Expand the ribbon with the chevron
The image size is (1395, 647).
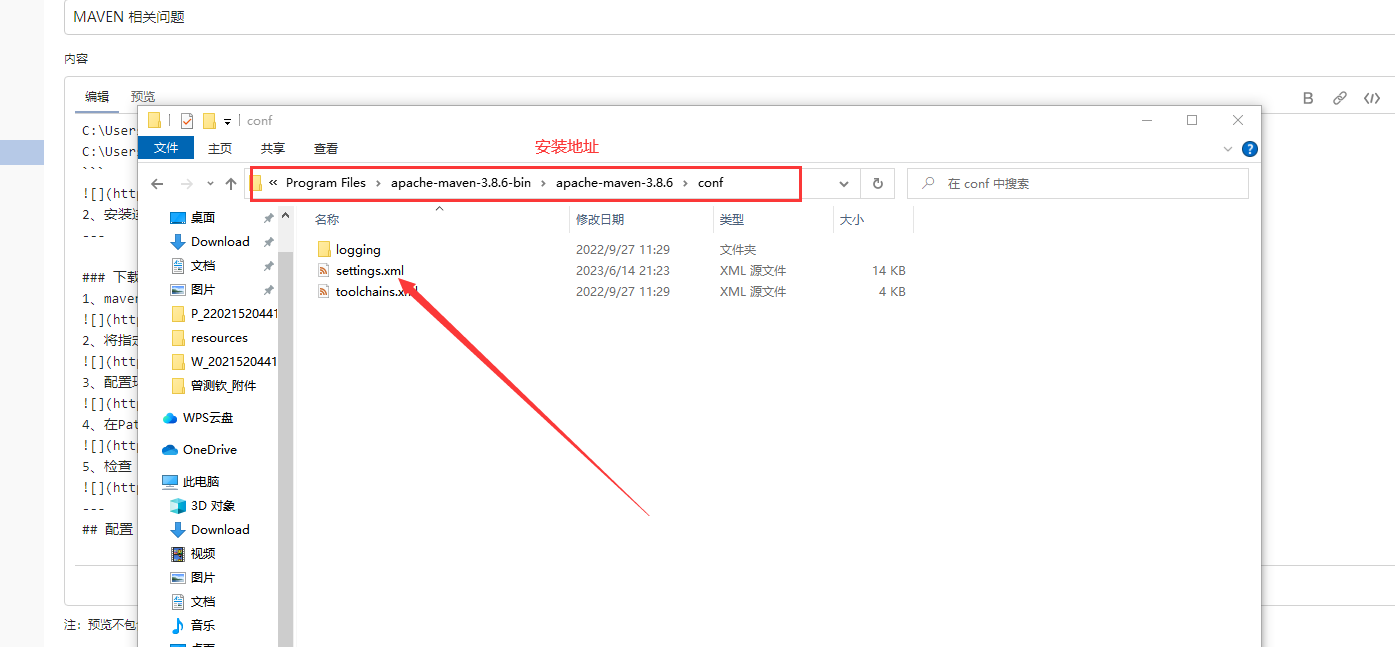(1229, 149)
